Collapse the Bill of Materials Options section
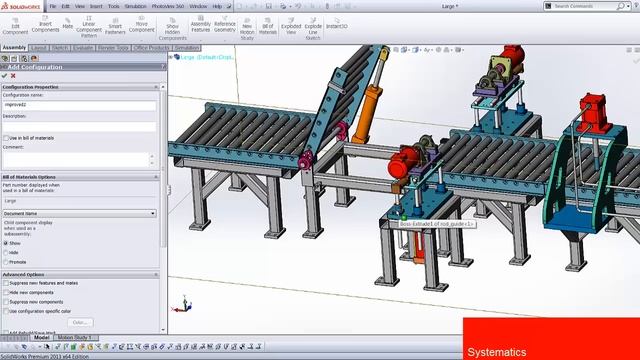 click(x=156, y=177)
